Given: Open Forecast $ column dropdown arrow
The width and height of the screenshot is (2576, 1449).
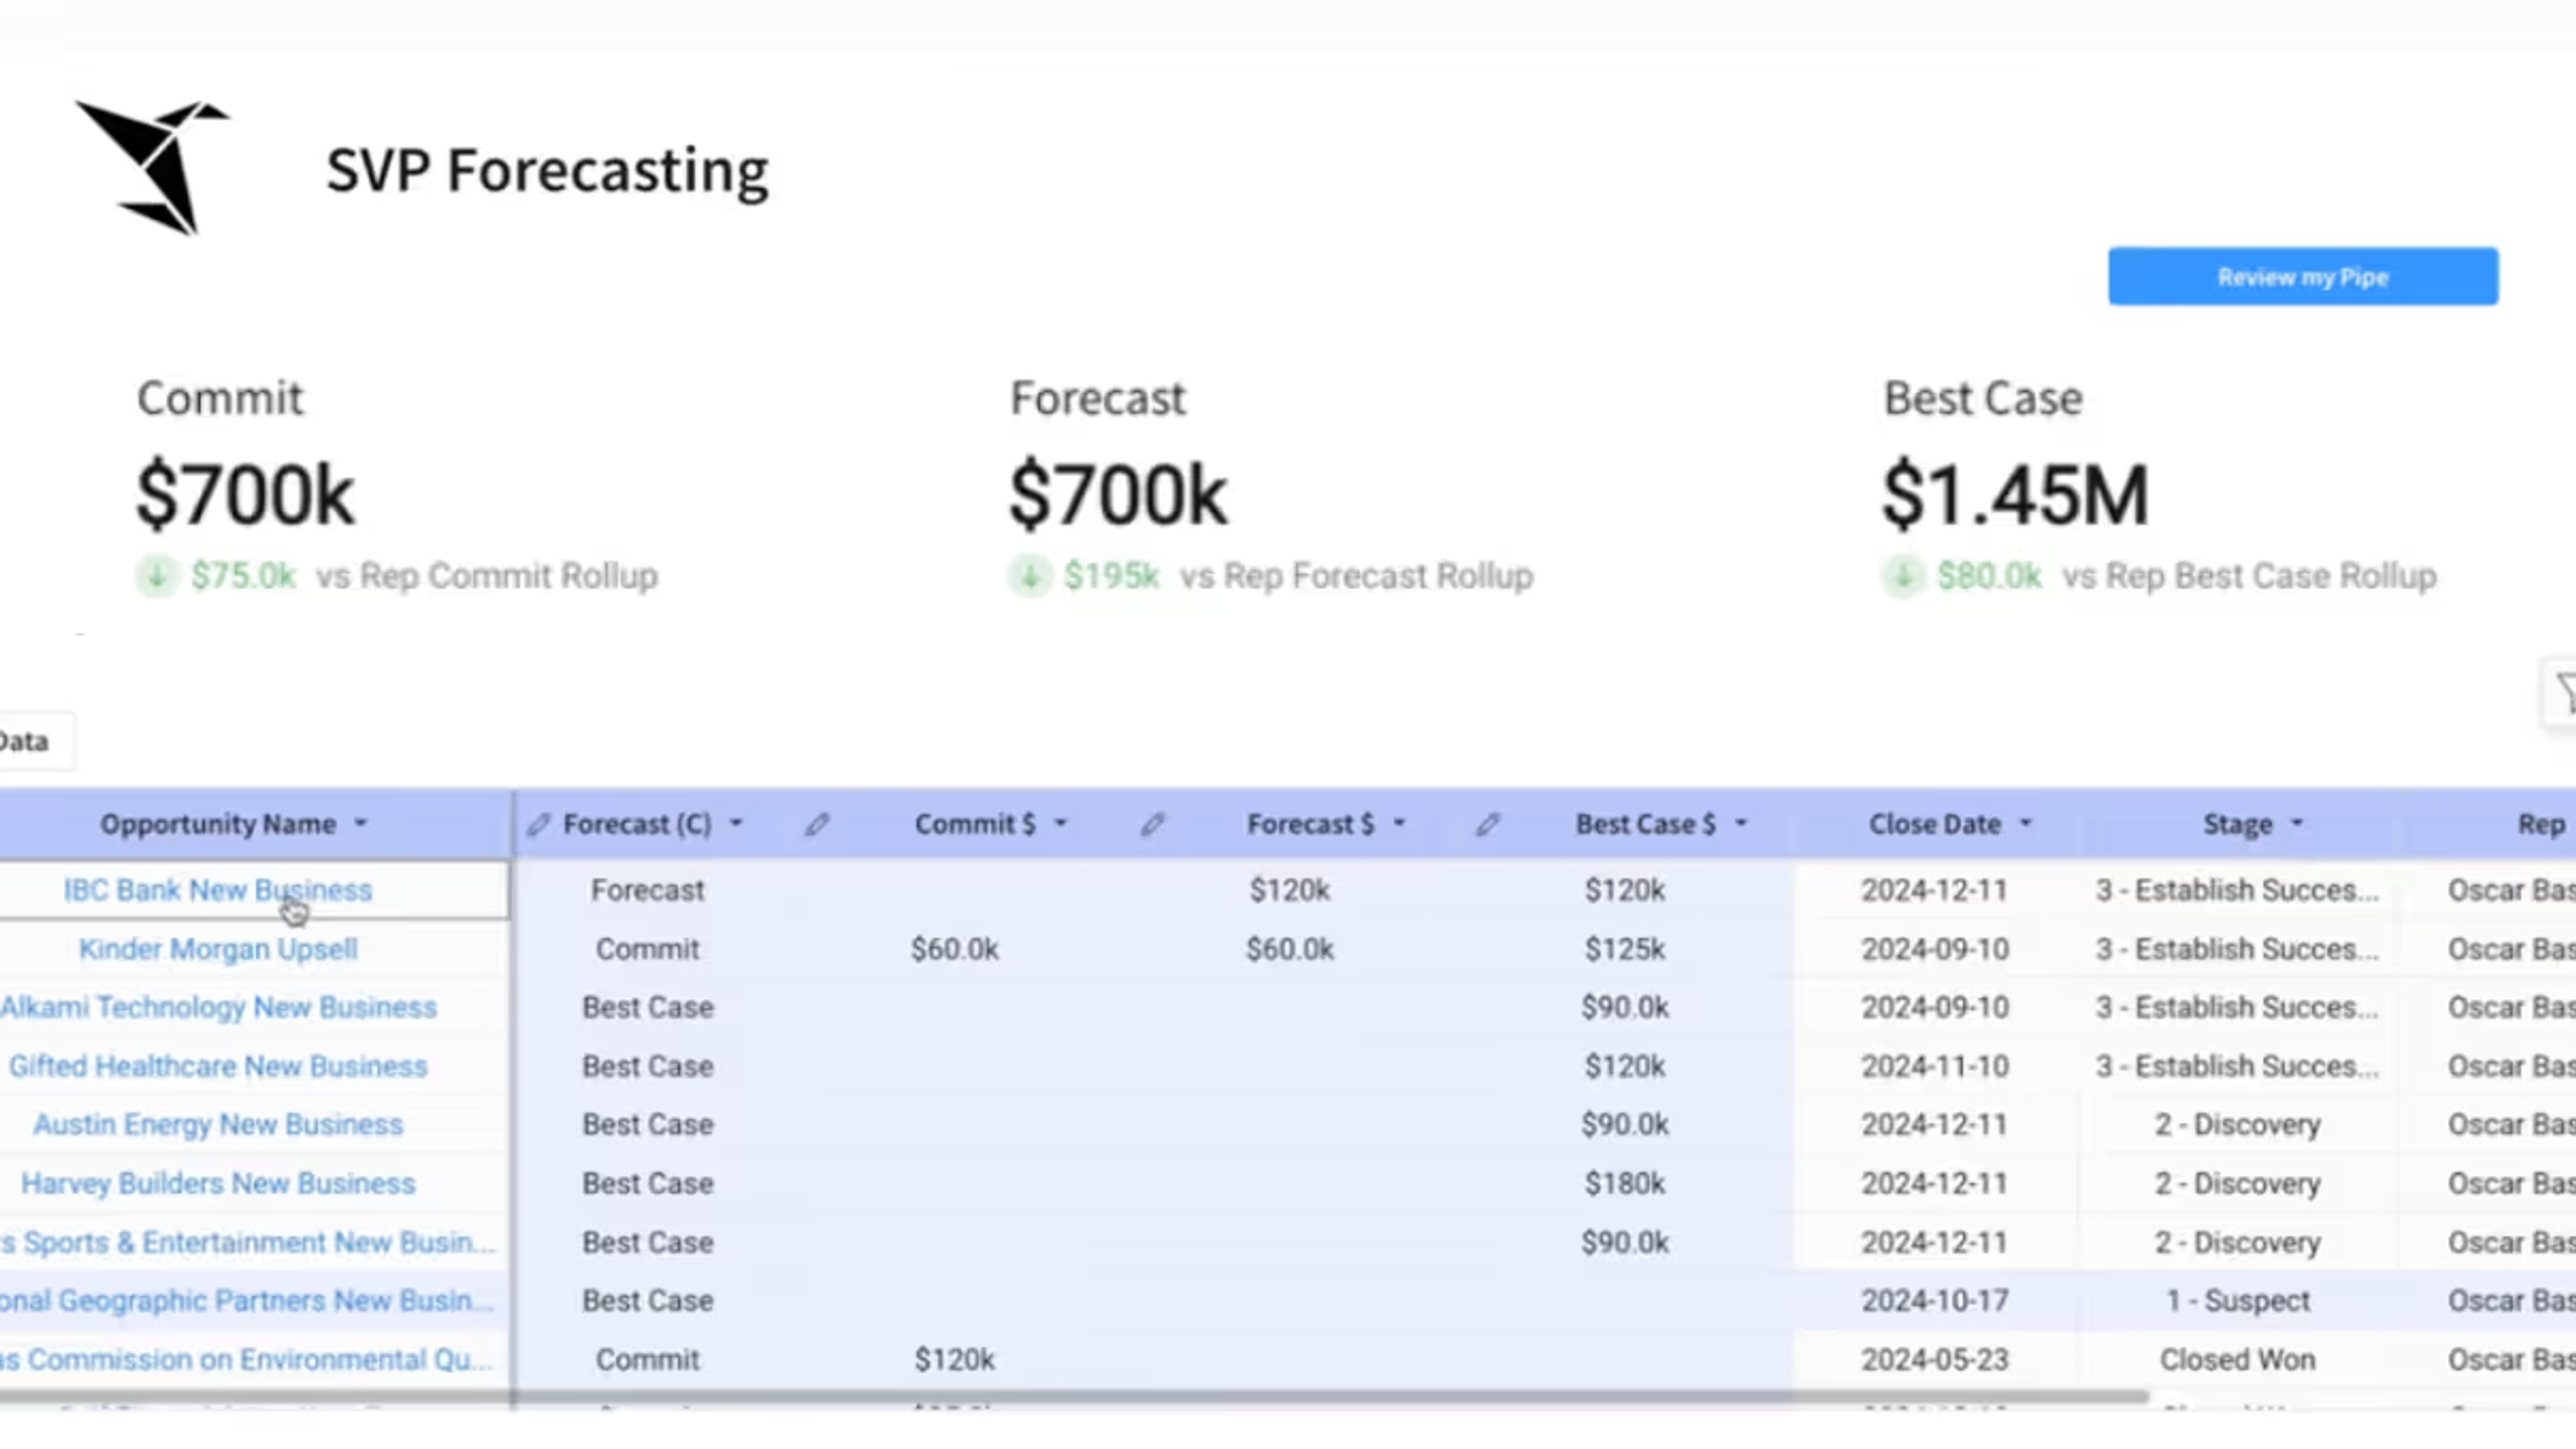Looking at the screenshot, I should click(1399, 824).
